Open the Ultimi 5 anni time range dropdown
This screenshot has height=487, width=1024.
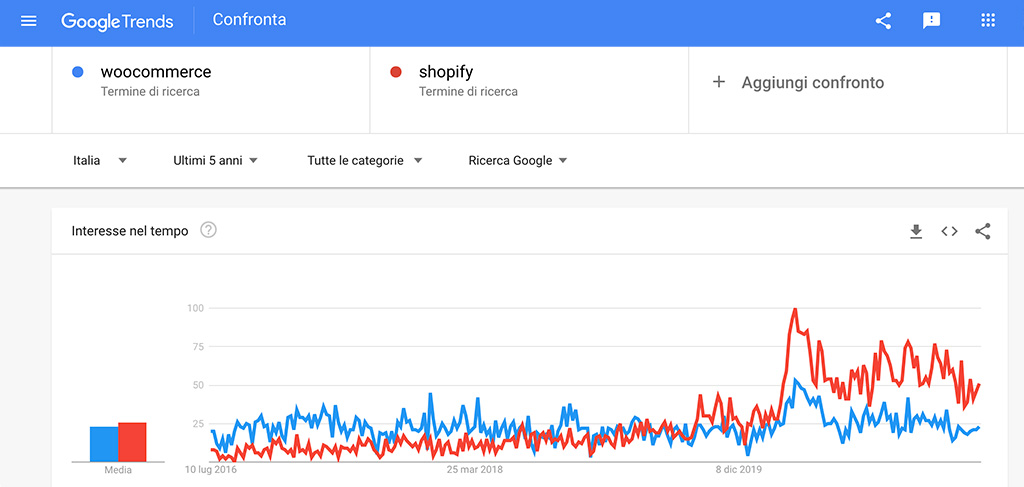(216, 161)
